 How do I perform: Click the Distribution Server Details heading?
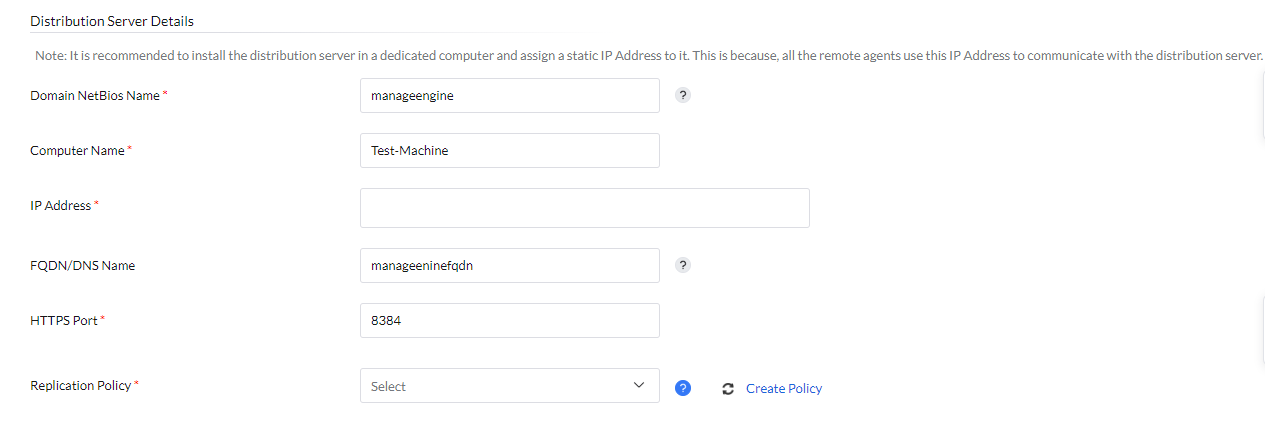pyautogui.click(x=112, y=21)
